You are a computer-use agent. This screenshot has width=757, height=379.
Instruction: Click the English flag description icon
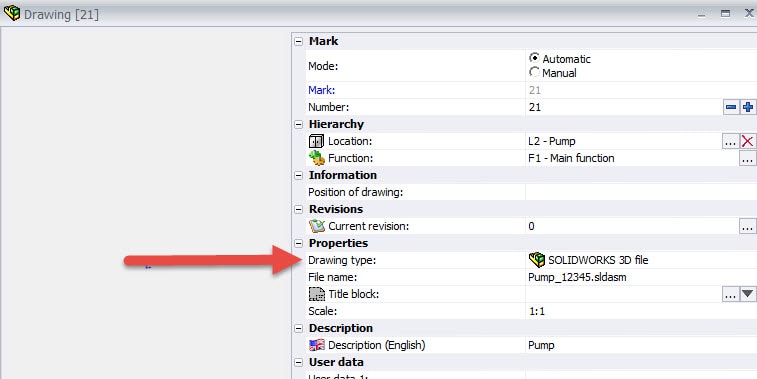317,345
